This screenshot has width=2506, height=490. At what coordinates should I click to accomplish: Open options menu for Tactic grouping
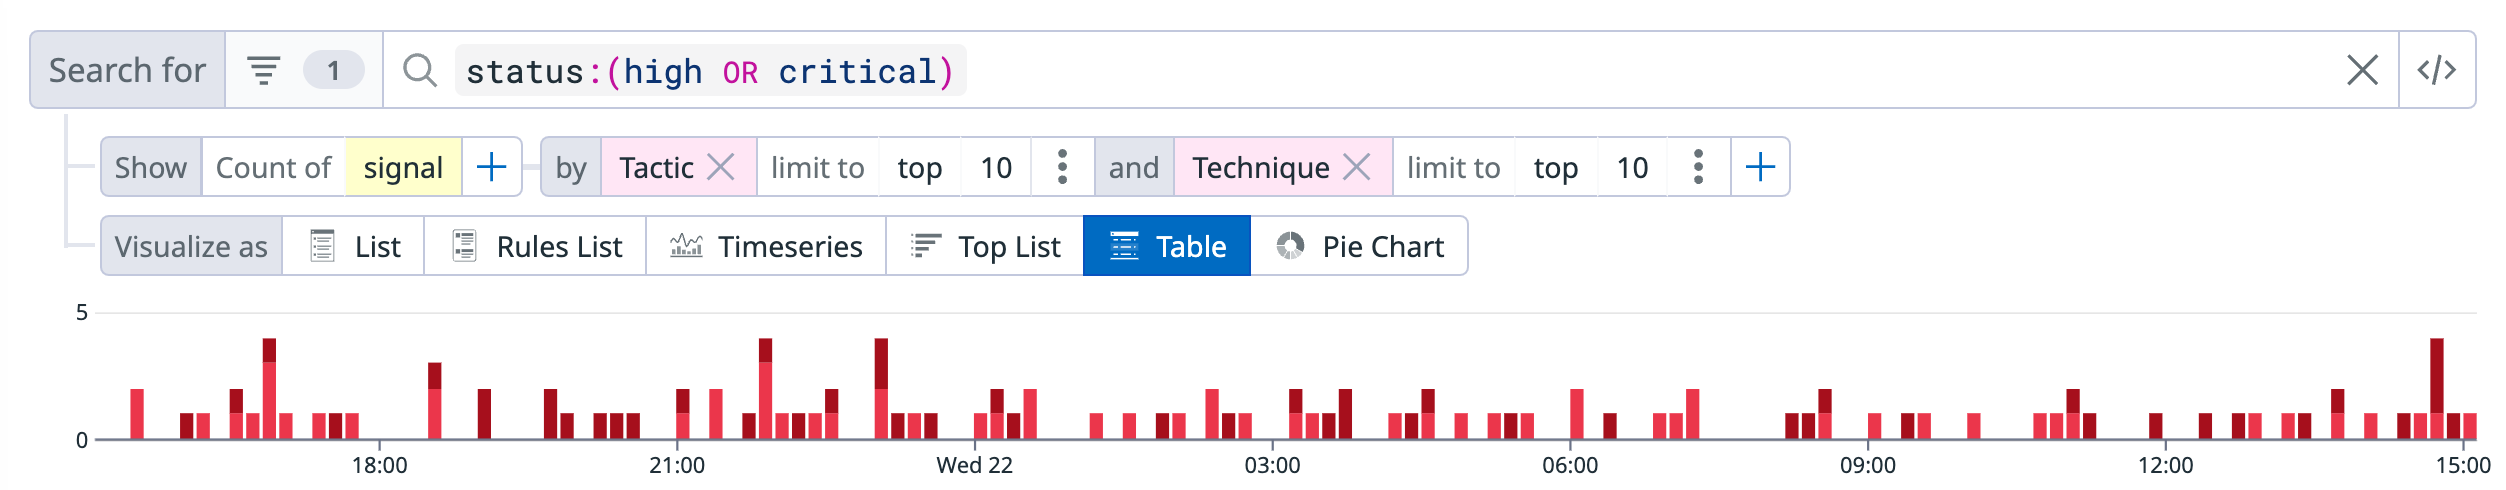pos(1062,167)
